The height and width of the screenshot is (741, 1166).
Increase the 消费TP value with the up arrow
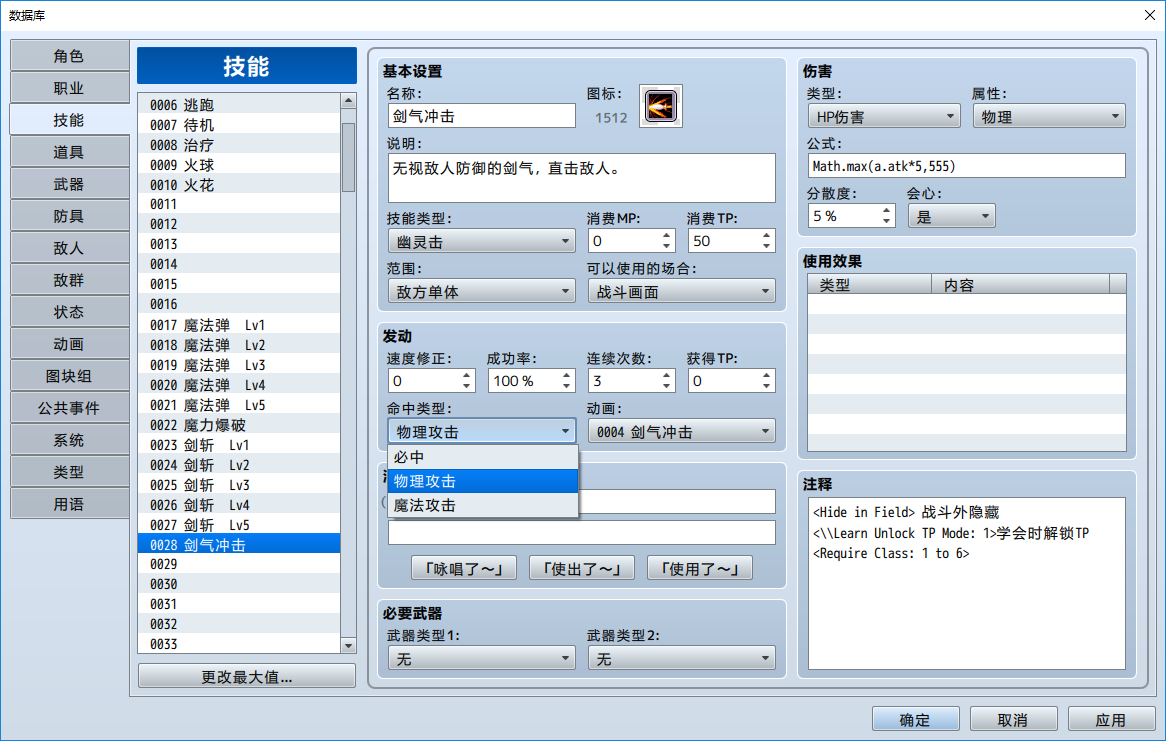coord(766,235)
